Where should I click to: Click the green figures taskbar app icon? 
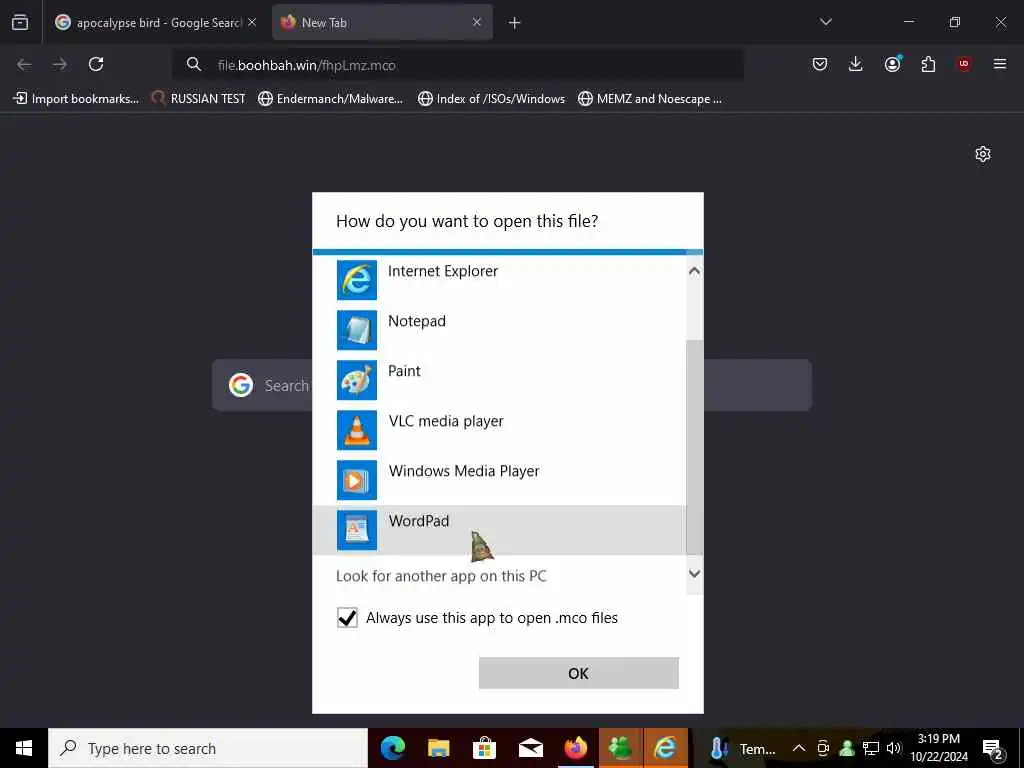click(620, 748)
